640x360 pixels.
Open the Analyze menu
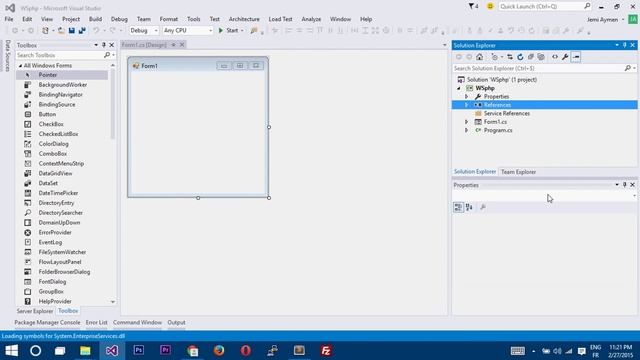coord(311,19)
